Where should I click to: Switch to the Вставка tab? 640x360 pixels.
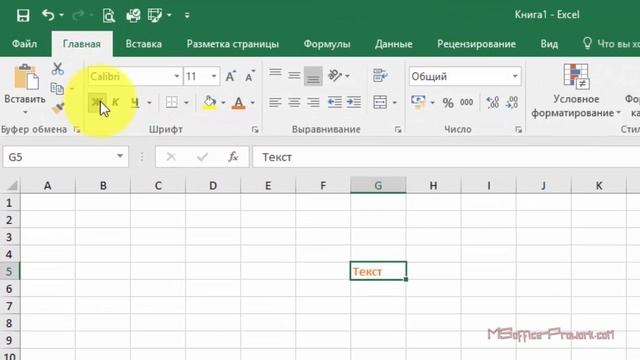[x=144, y=44]
